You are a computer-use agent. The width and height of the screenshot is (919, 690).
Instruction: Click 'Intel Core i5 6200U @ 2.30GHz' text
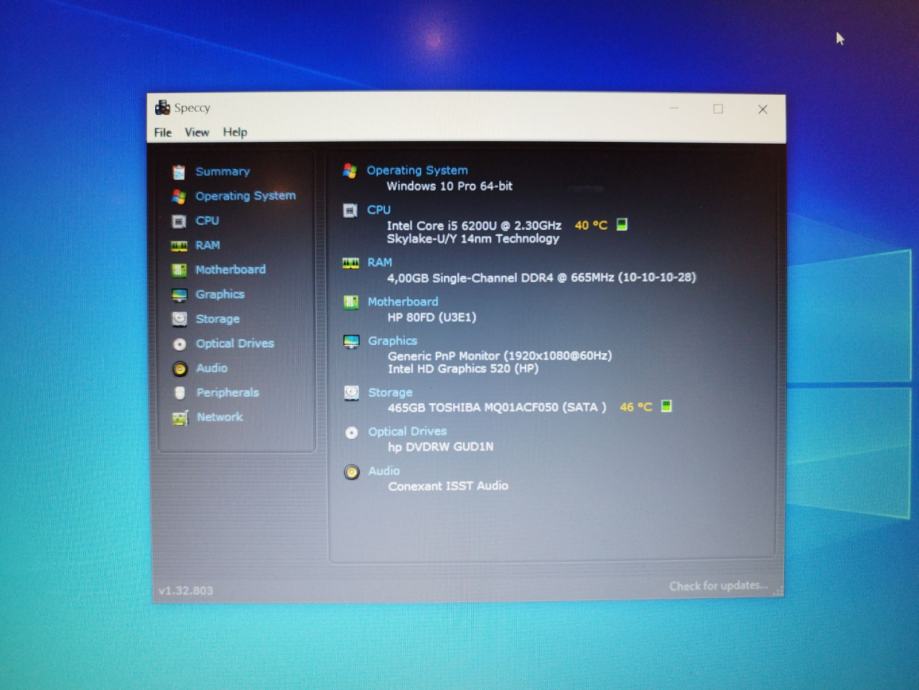(x=474, y=226)
